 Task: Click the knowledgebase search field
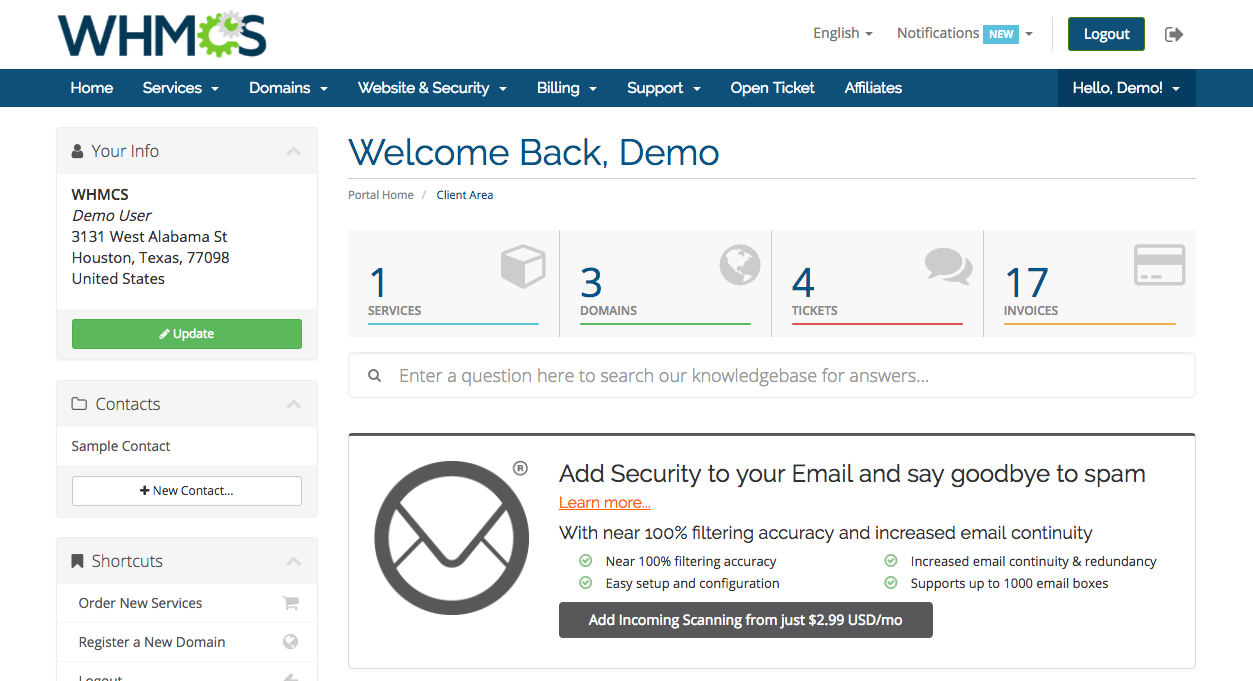point(780,376)
